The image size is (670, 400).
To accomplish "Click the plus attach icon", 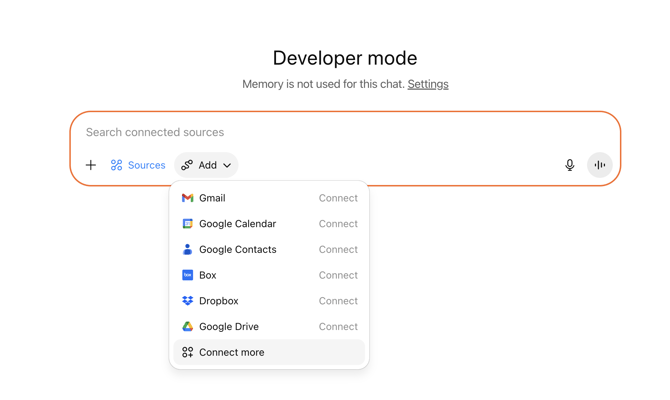I will pos(91,165).
